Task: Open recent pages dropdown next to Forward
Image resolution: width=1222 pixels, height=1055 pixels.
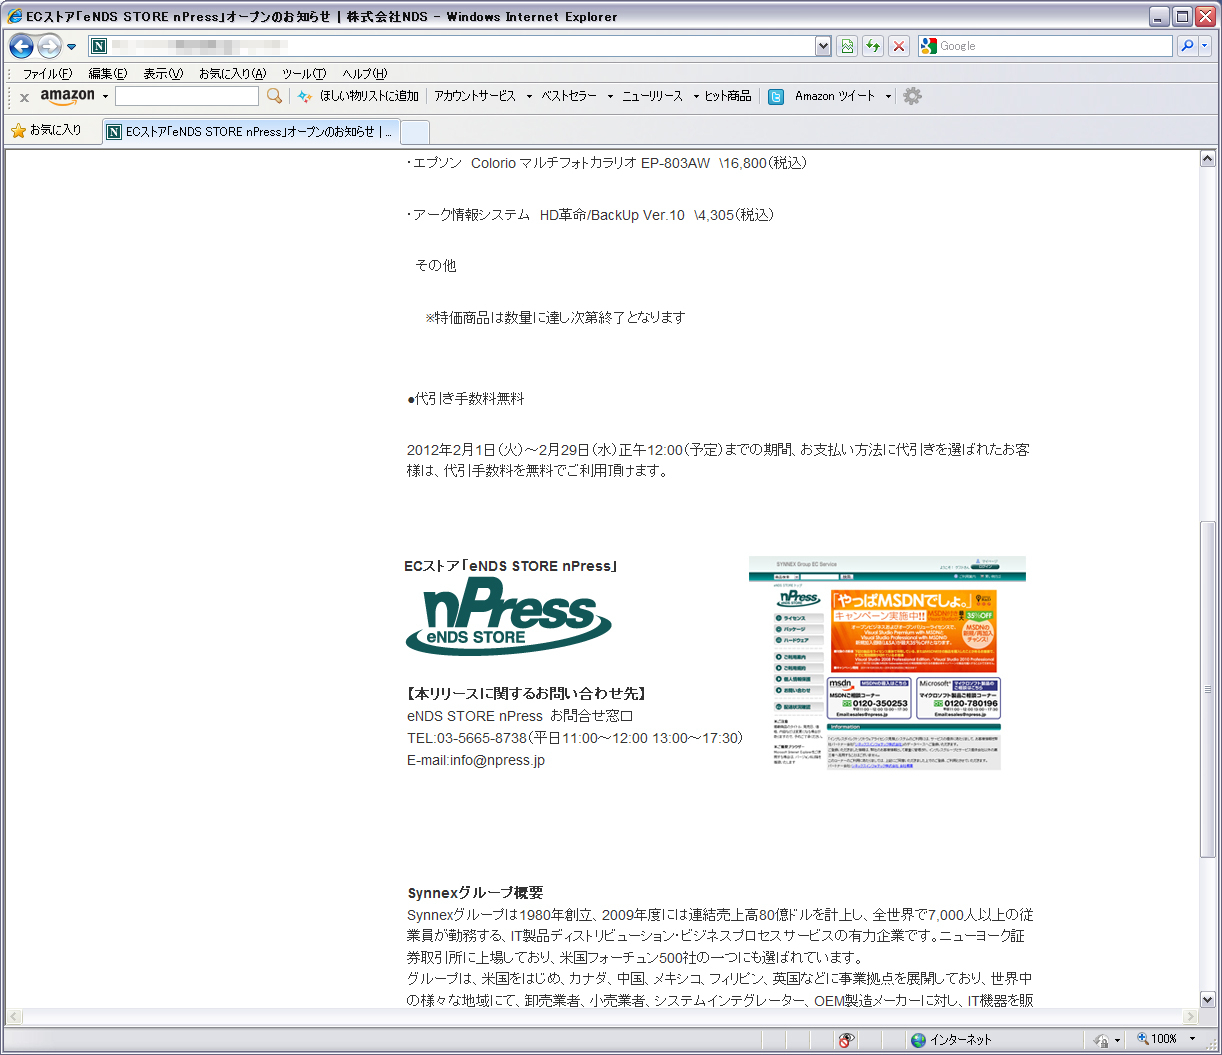Action: [71, 47]
